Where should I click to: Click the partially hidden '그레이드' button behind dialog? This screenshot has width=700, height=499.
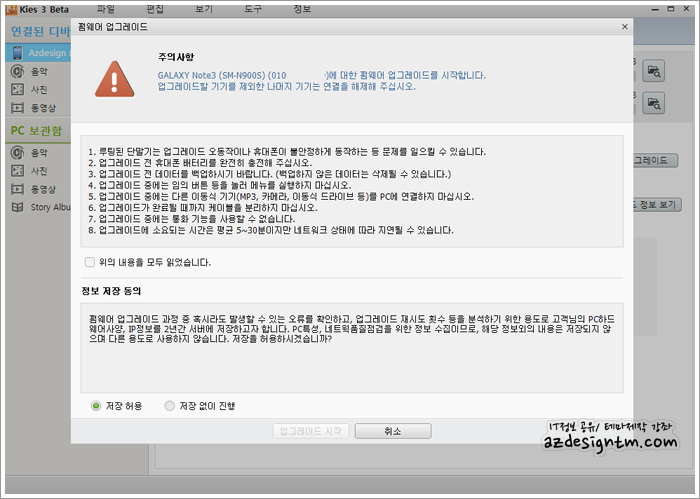point(655,160)
